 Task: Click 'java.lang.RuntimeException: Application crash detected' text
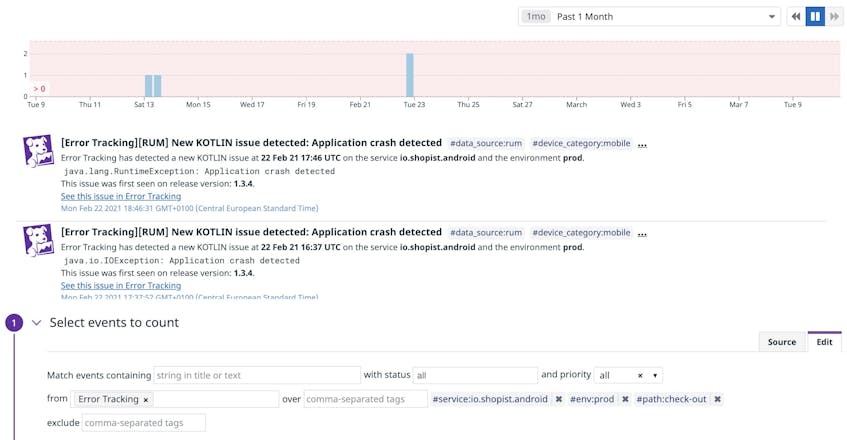tap(199, 171)
